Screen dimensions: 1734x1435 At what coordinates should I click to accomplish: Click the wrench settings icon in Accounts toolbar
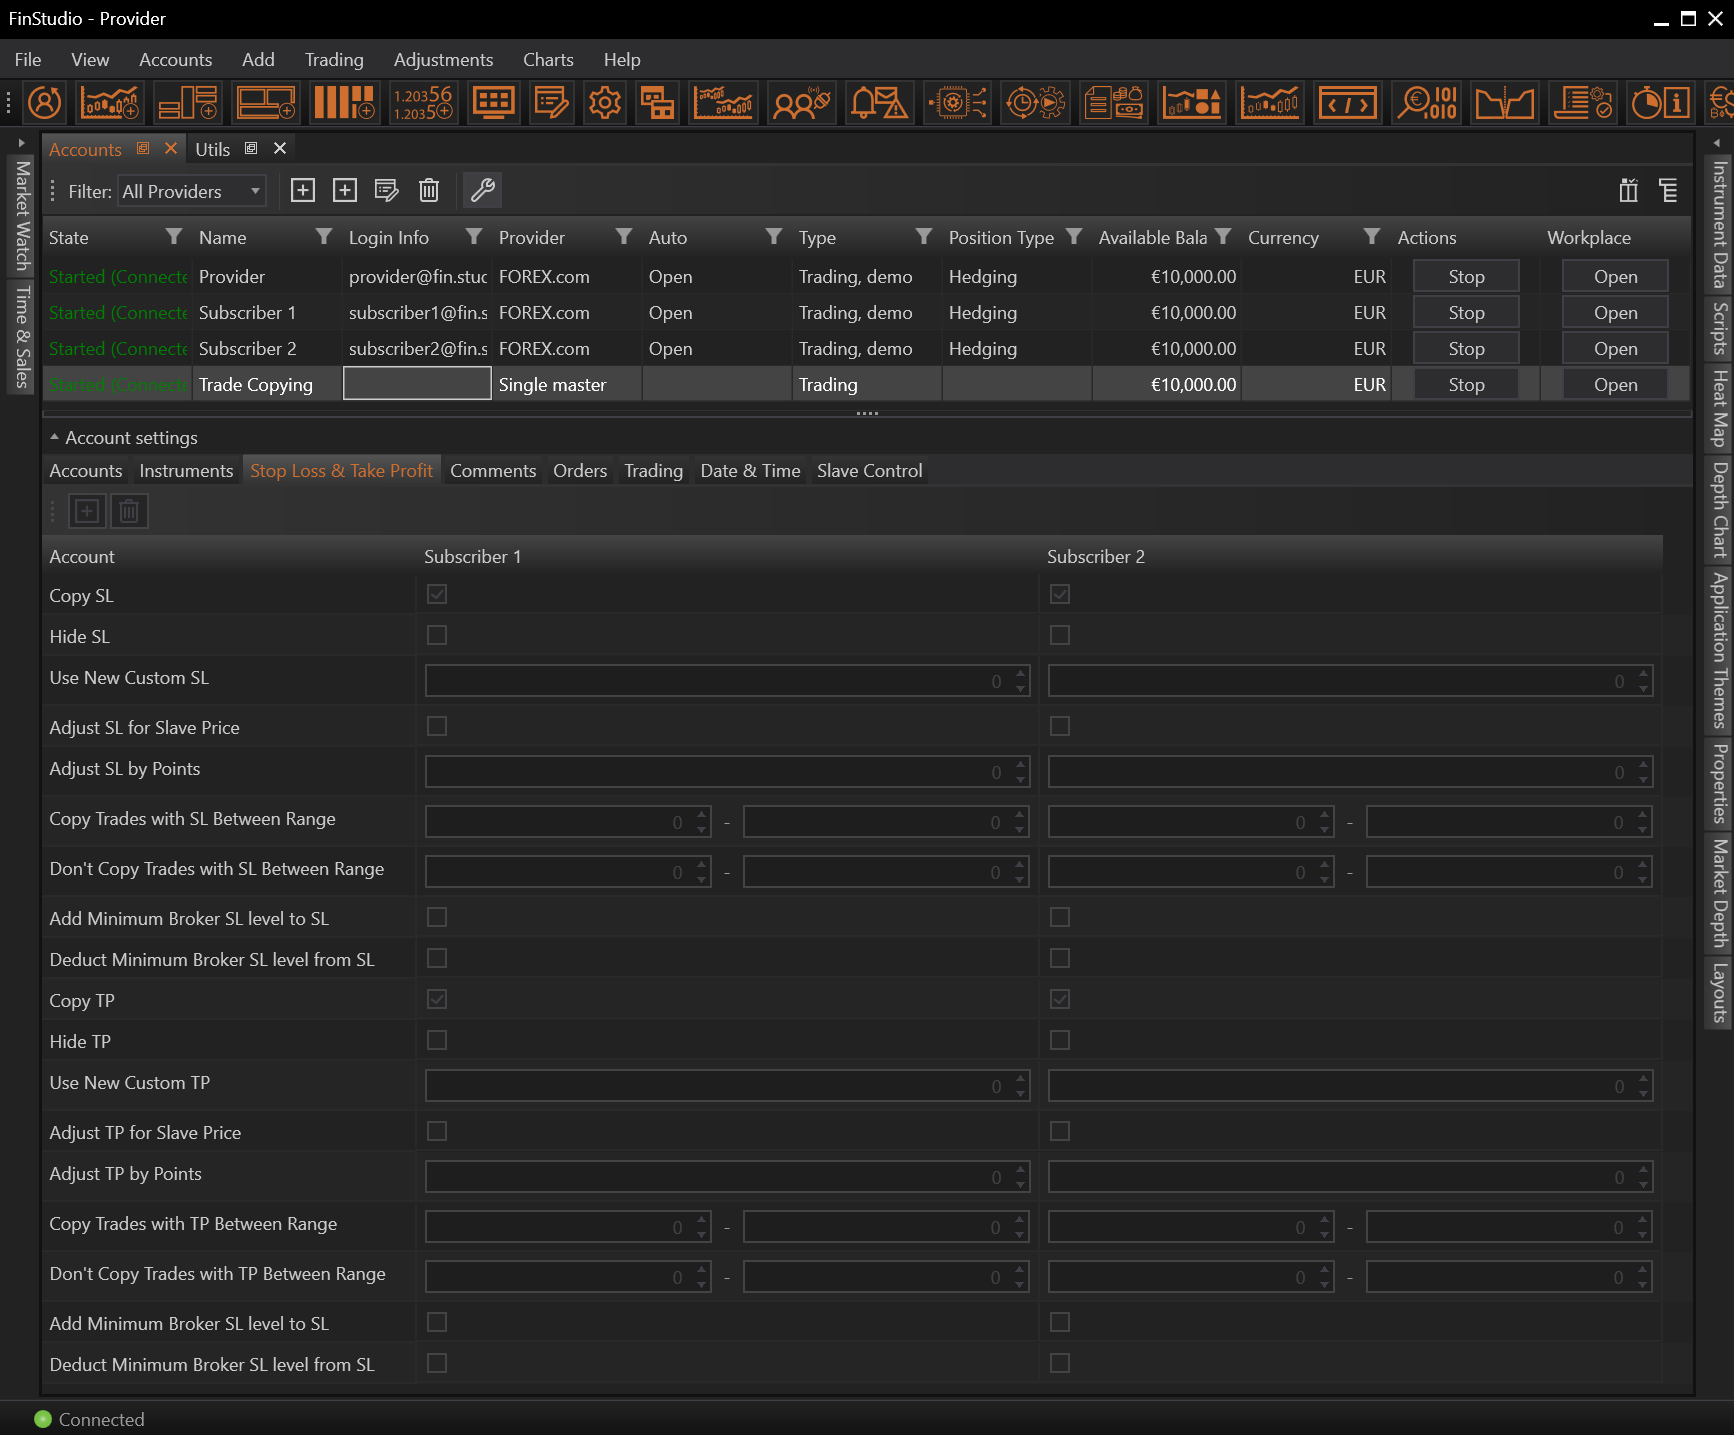pyautogui.click(x=483, y=190)
